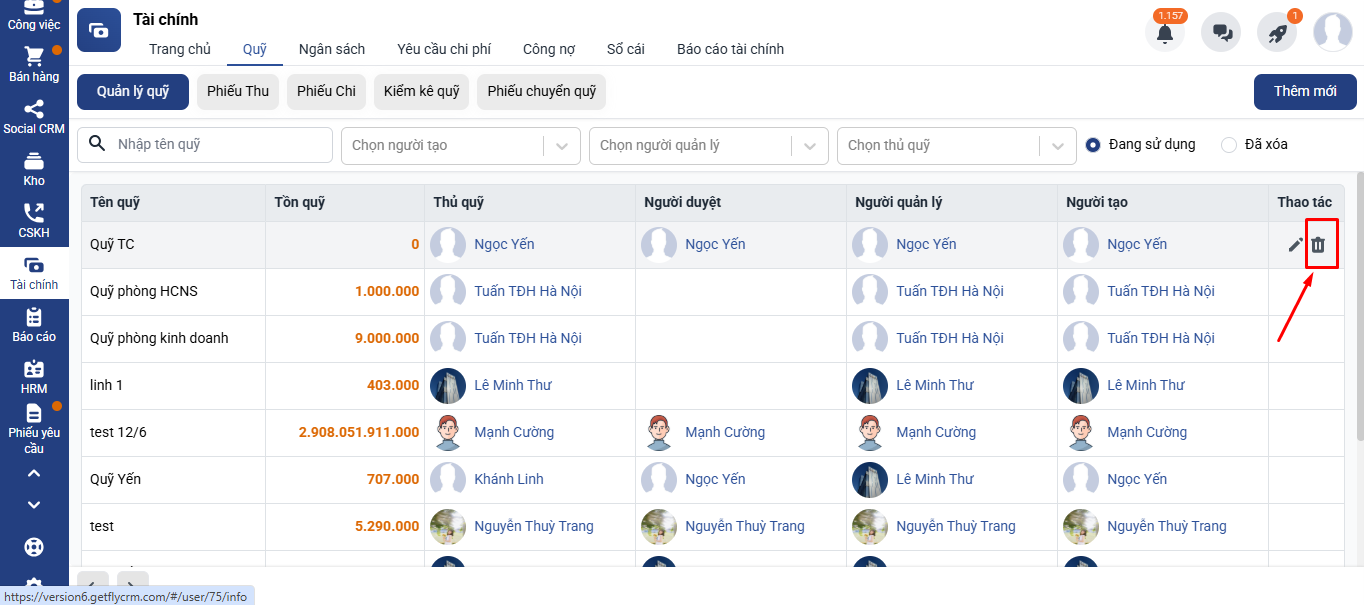Click the Thêm mới button
Screen dimensions: 1364x605
point(1304,91)
